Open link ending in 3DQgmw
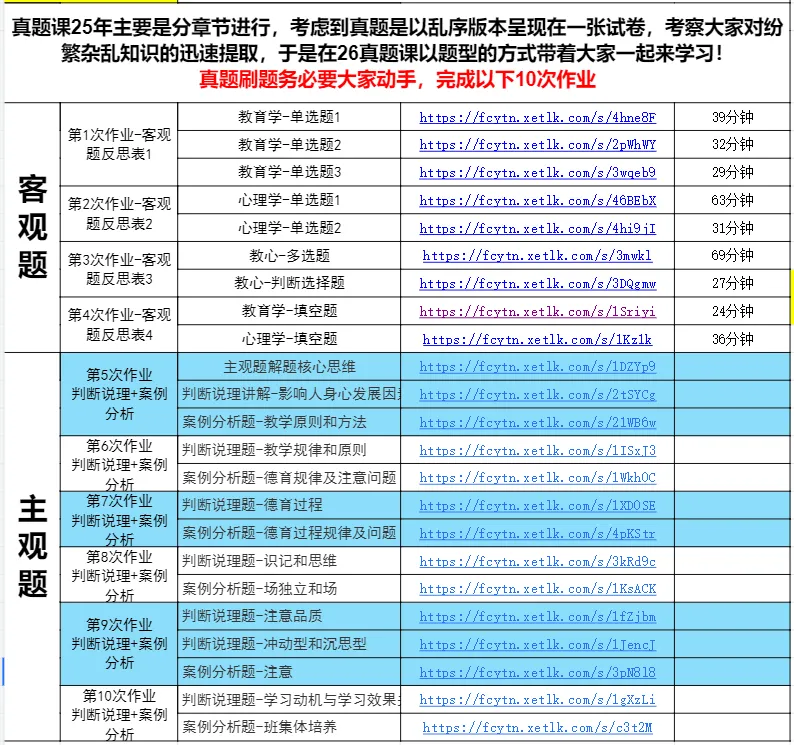Image resolution: width=794 pixels, height=745 pixels. click(x=537, y=284)
